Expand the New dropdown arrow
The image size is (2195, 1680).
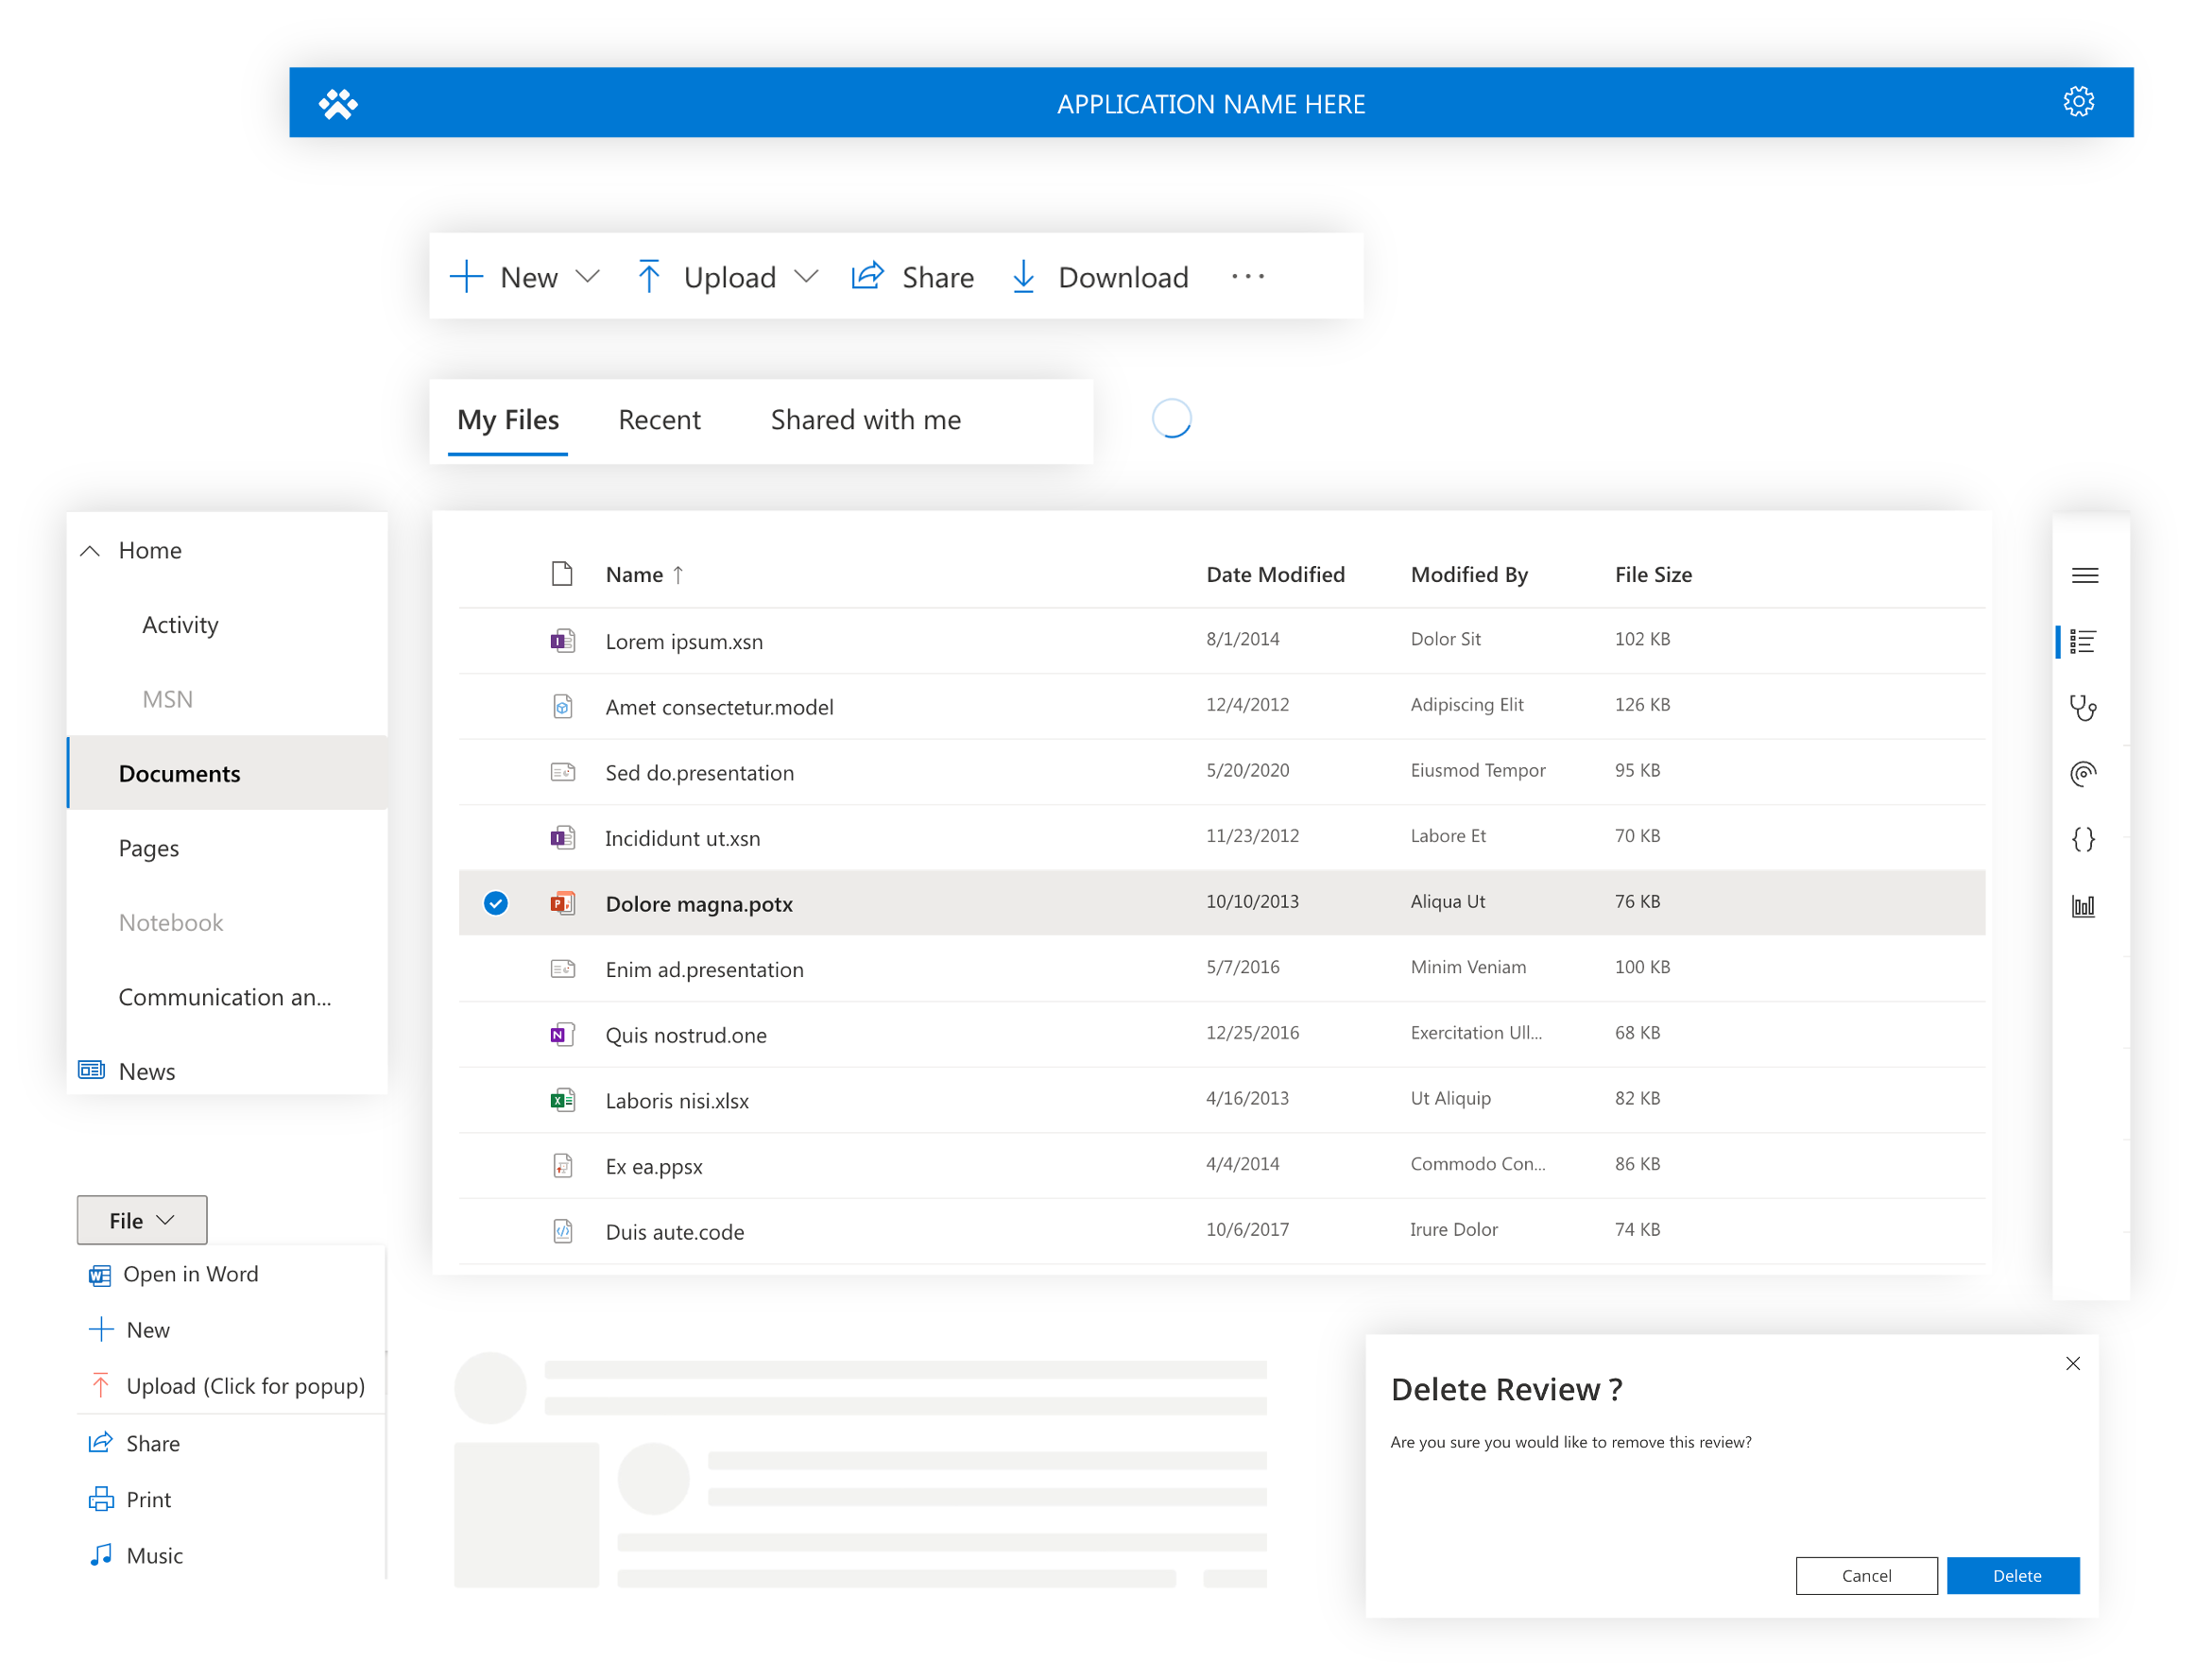(x=588, y=275)
